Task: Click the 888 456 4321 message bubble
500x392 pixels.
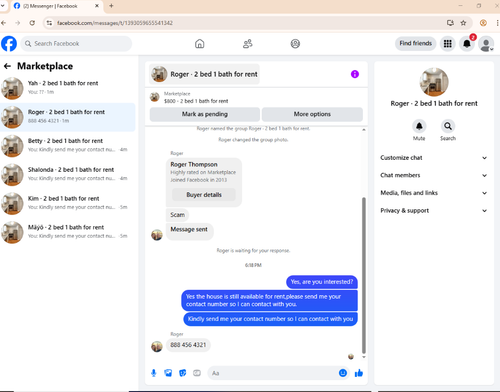Action: tap(188, 345)
